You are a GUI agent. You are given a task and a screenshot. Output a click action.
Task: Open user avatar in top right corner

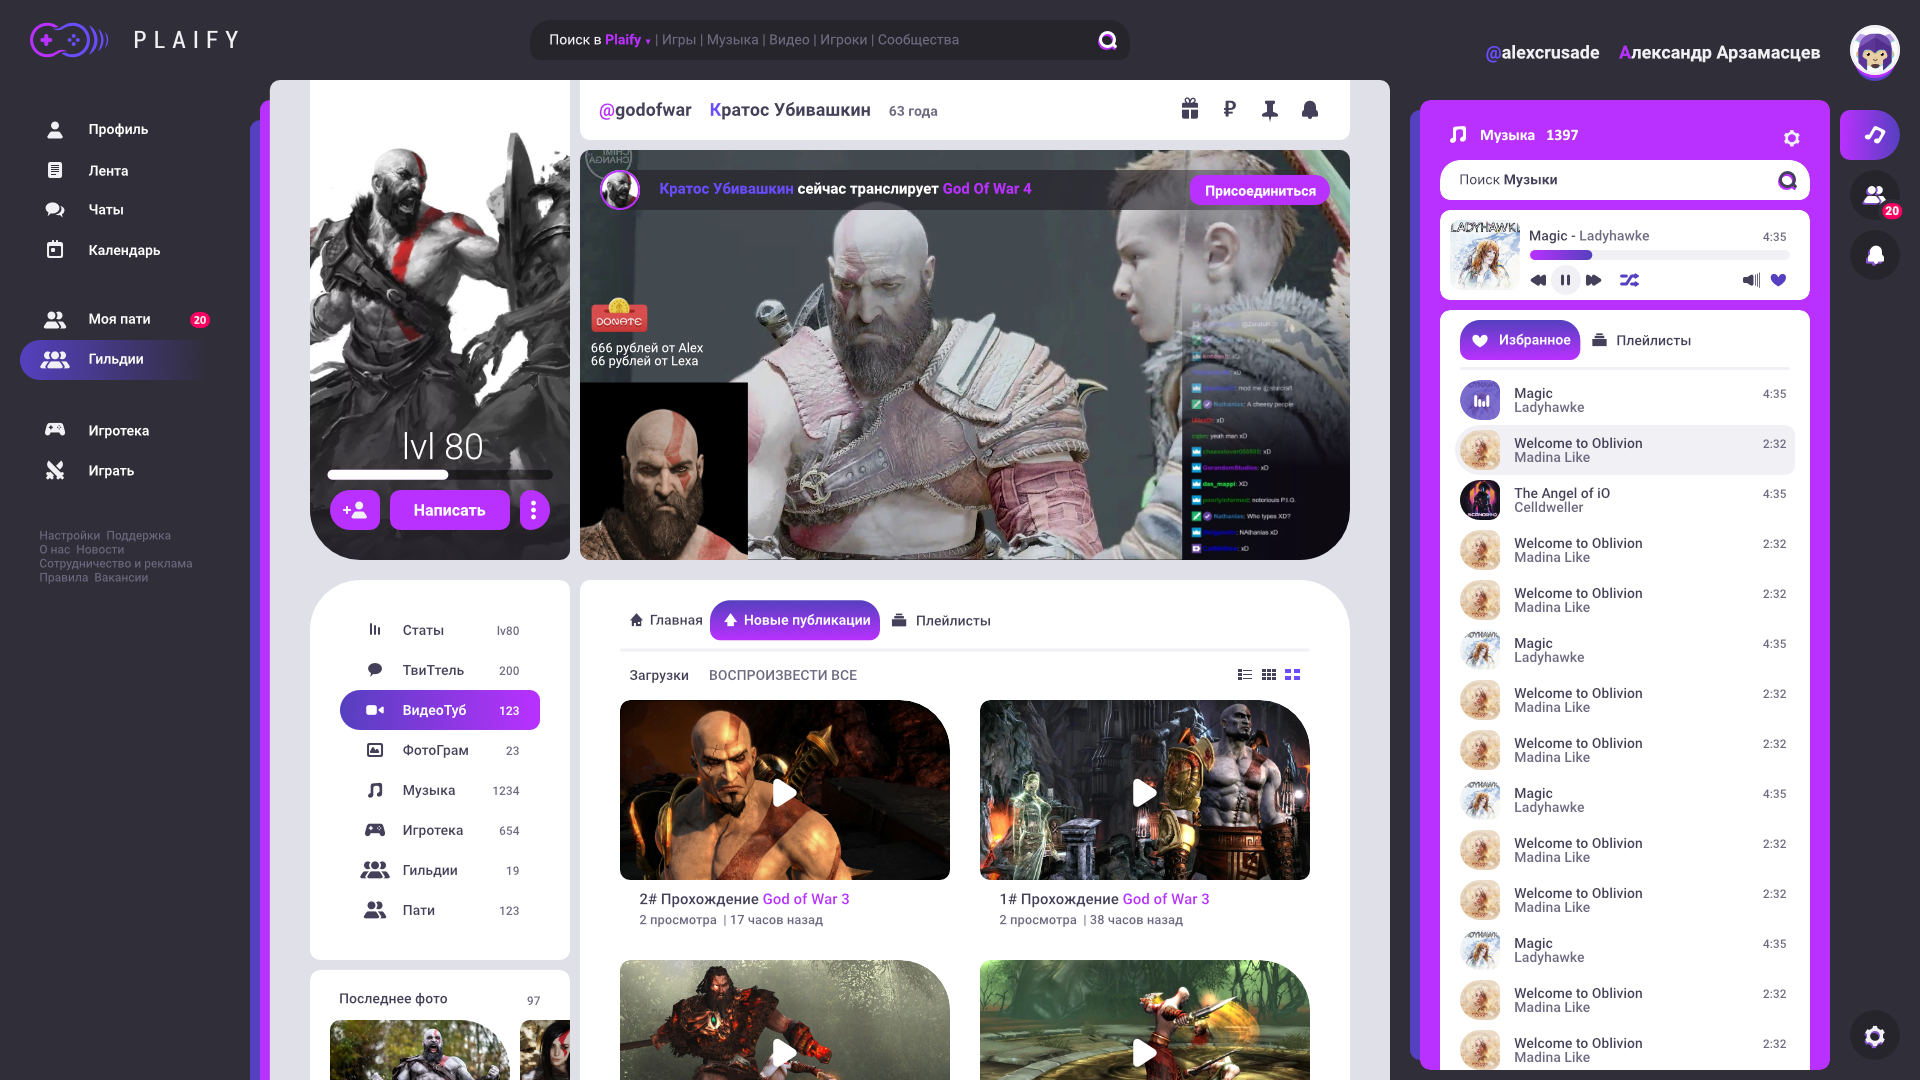coord(1874,51)
